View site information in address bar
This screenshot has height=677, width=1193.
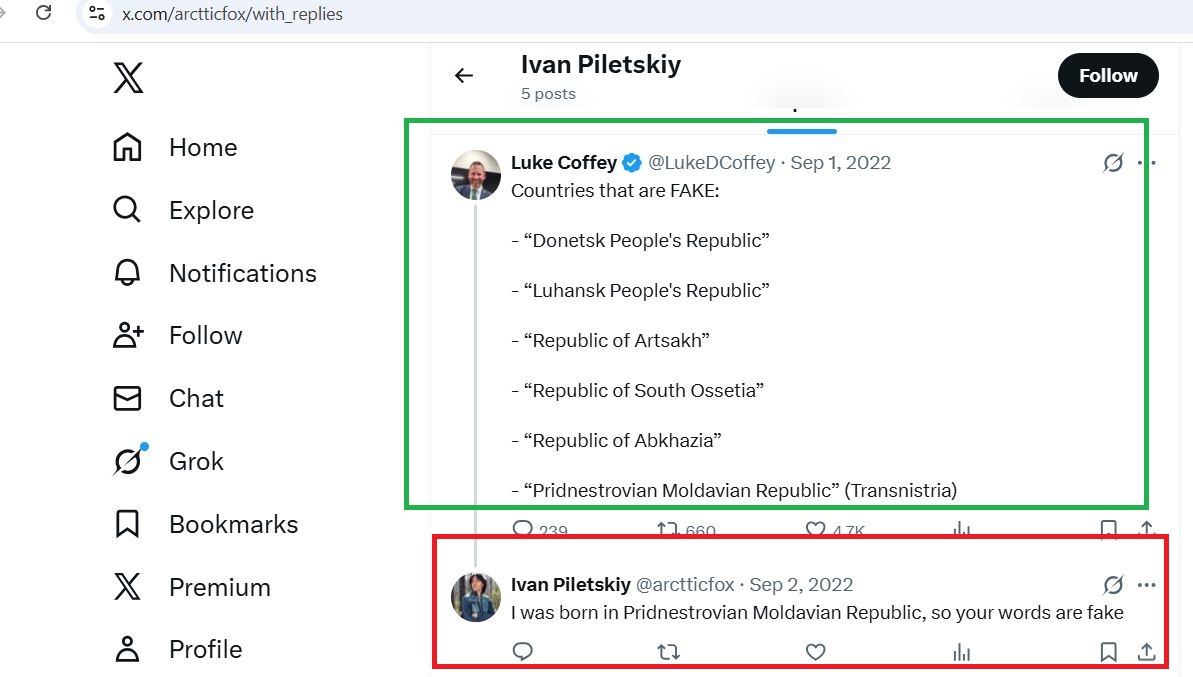click(x=96, y=13)
